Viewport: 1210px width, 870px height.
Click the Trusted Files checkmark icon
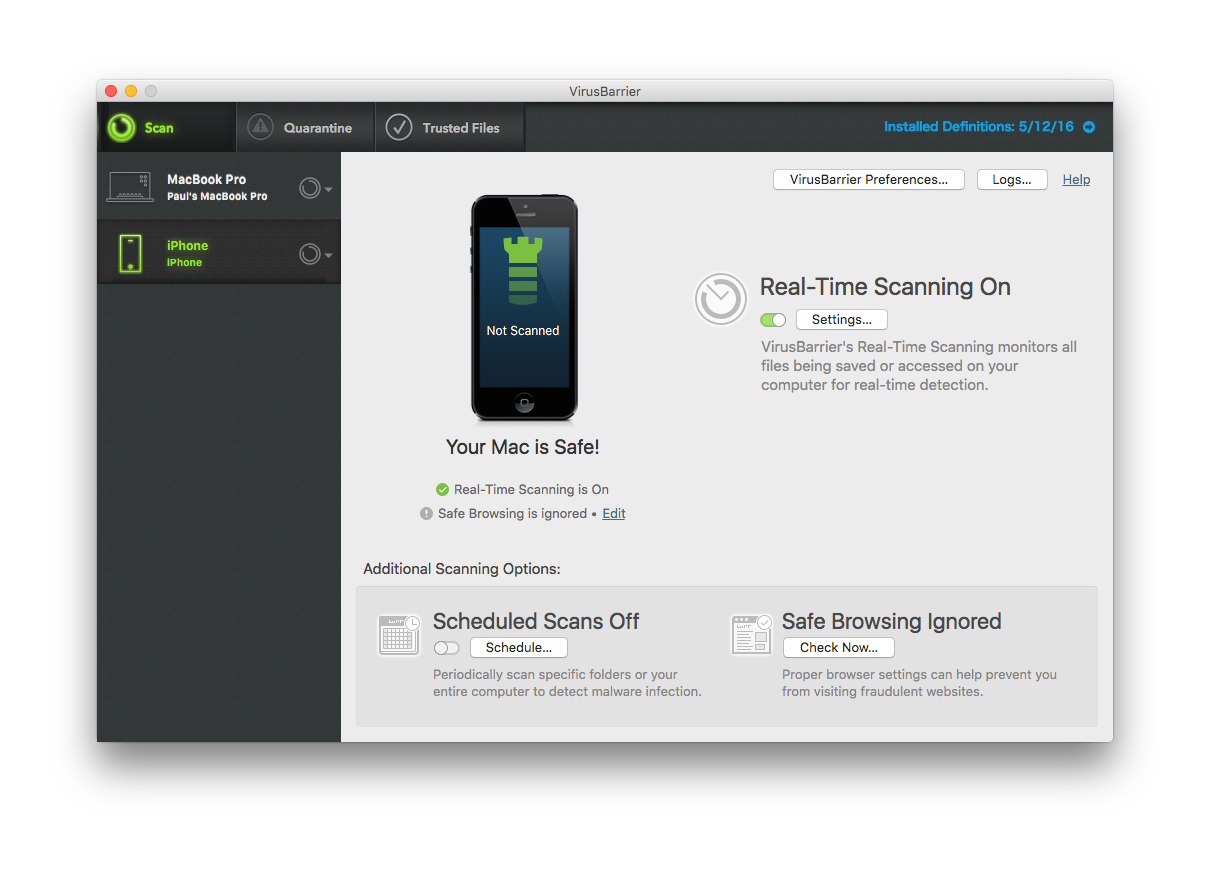[399, 127]
